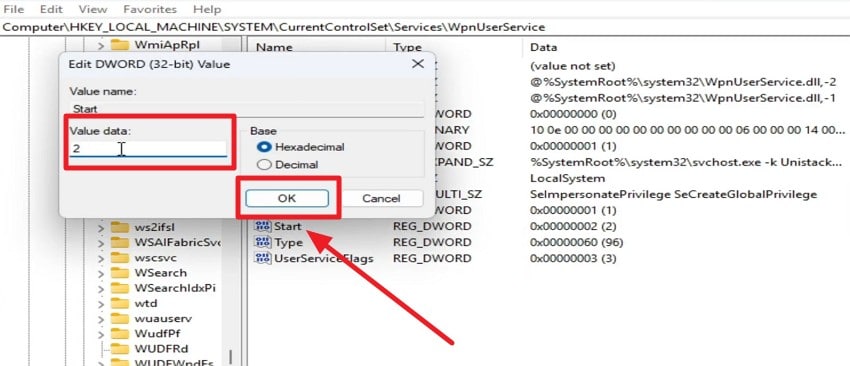This screenshot has width=850, height=366.
Task: Select the wuauserv folder icon
Action: 120,318
